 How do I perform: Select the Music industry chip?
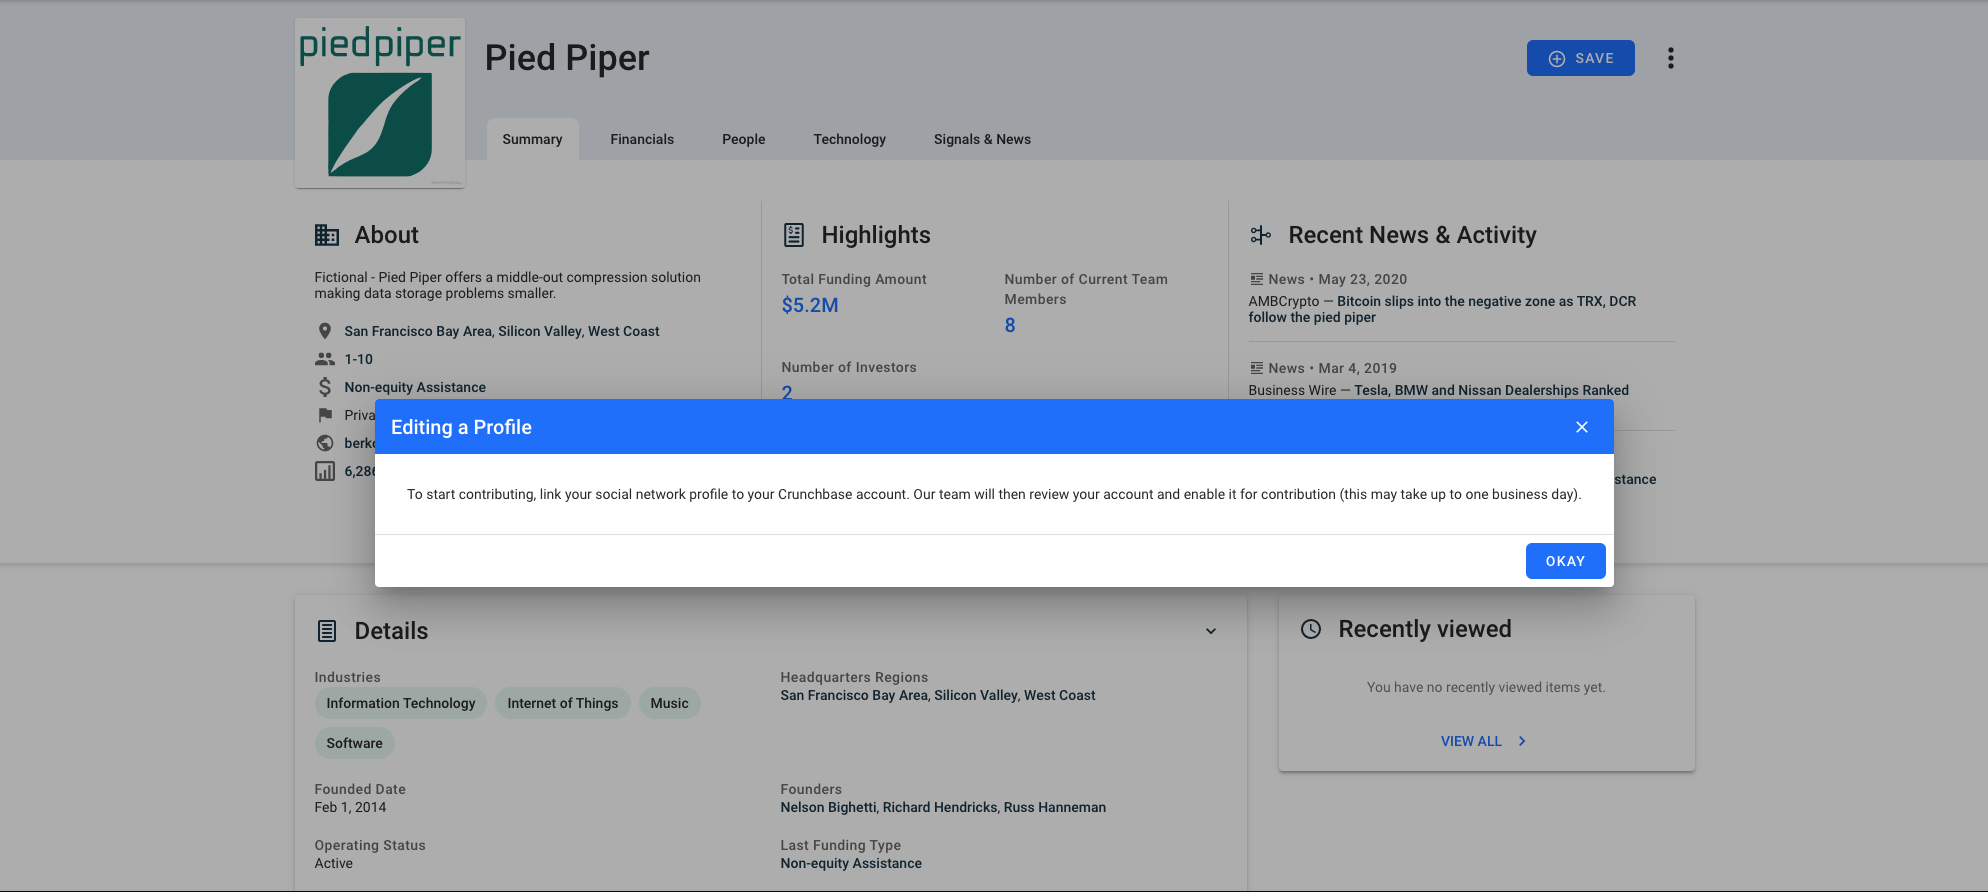point(669,703)
